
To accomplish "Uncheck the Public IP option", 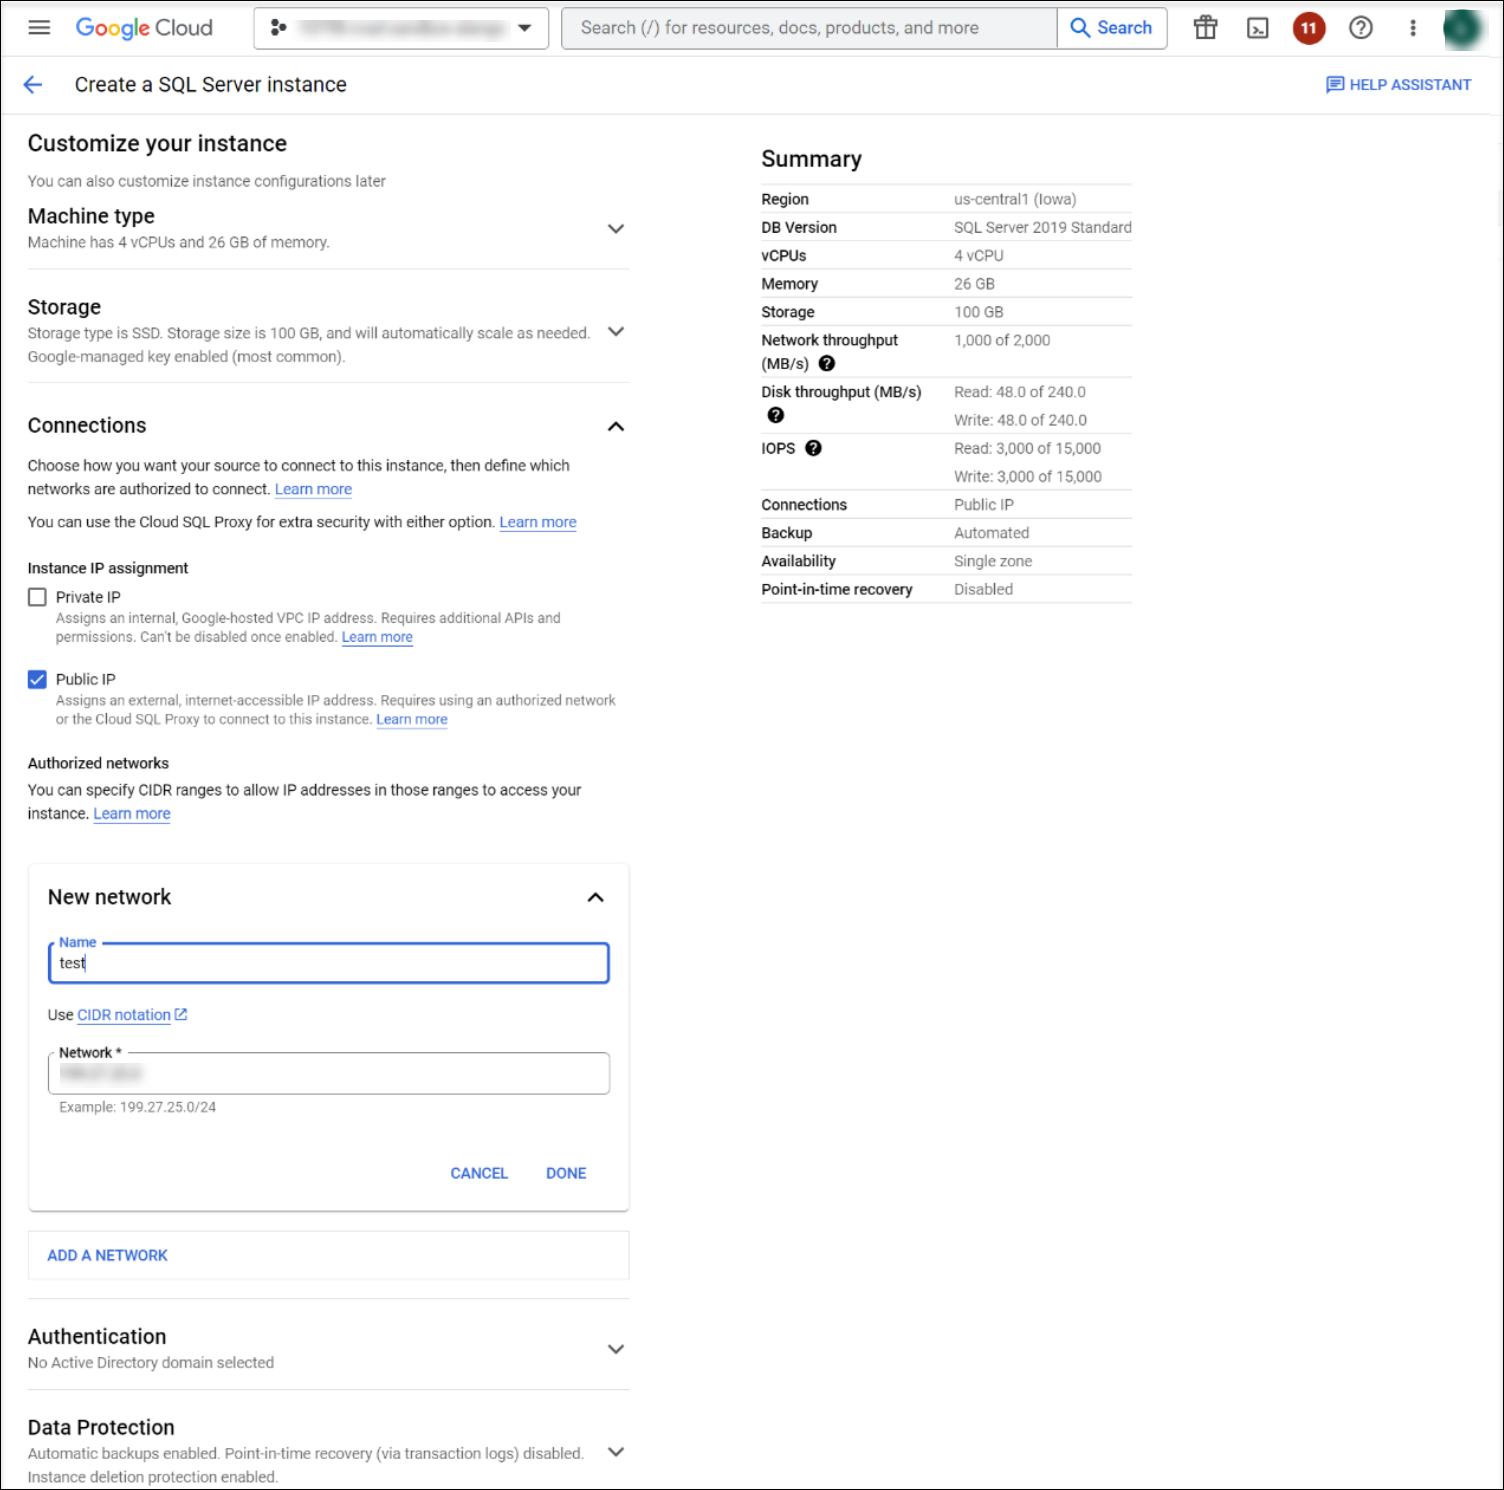I will pyautogui.click(x=37, y=679).
